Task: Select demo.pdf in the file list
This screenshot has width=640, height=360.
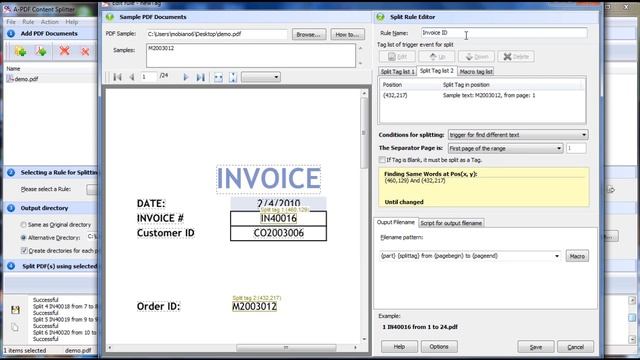Action: 26,79
